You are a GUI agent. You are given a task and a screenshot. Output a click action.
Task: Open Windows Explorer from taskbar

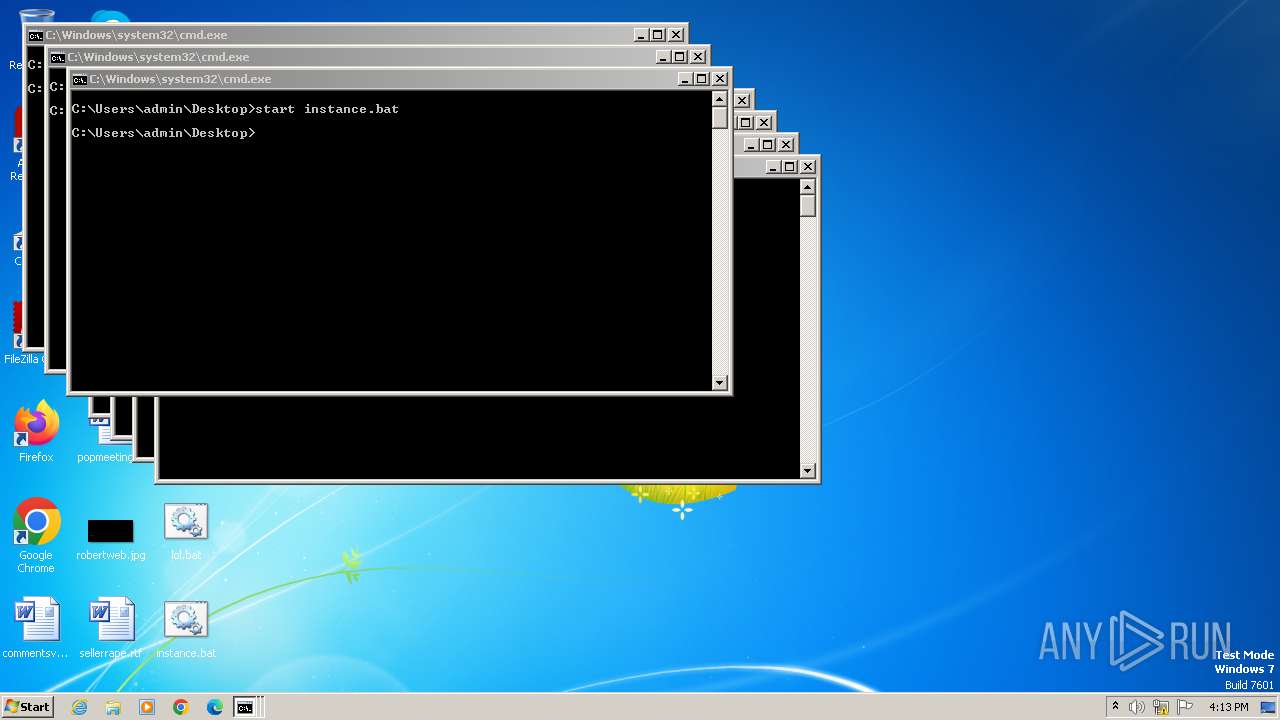pos(113,707)
